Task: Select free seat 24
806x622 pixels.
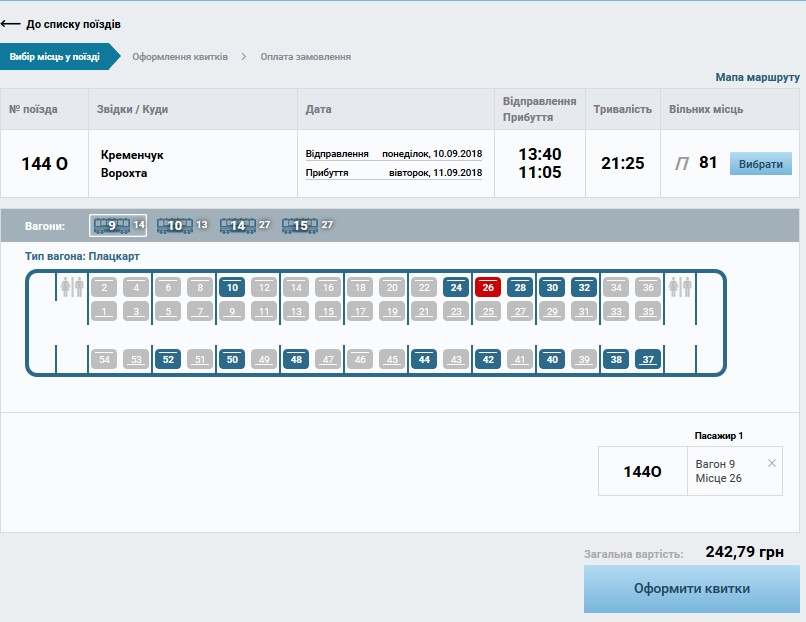Action: (456, 288)
